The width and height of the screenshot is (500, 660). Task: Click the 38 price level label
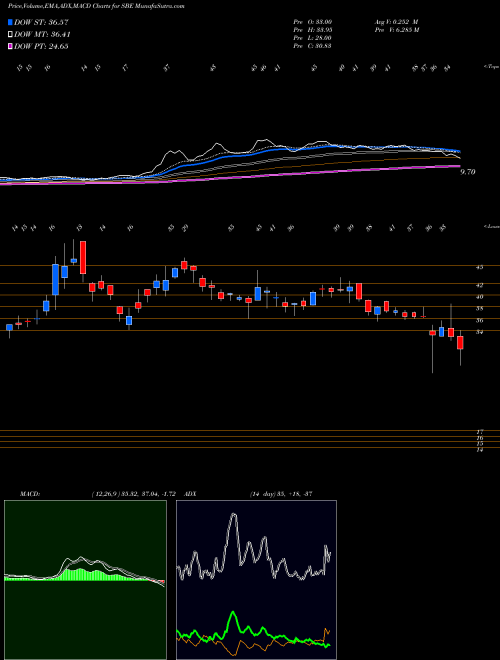tap(480, 309)
